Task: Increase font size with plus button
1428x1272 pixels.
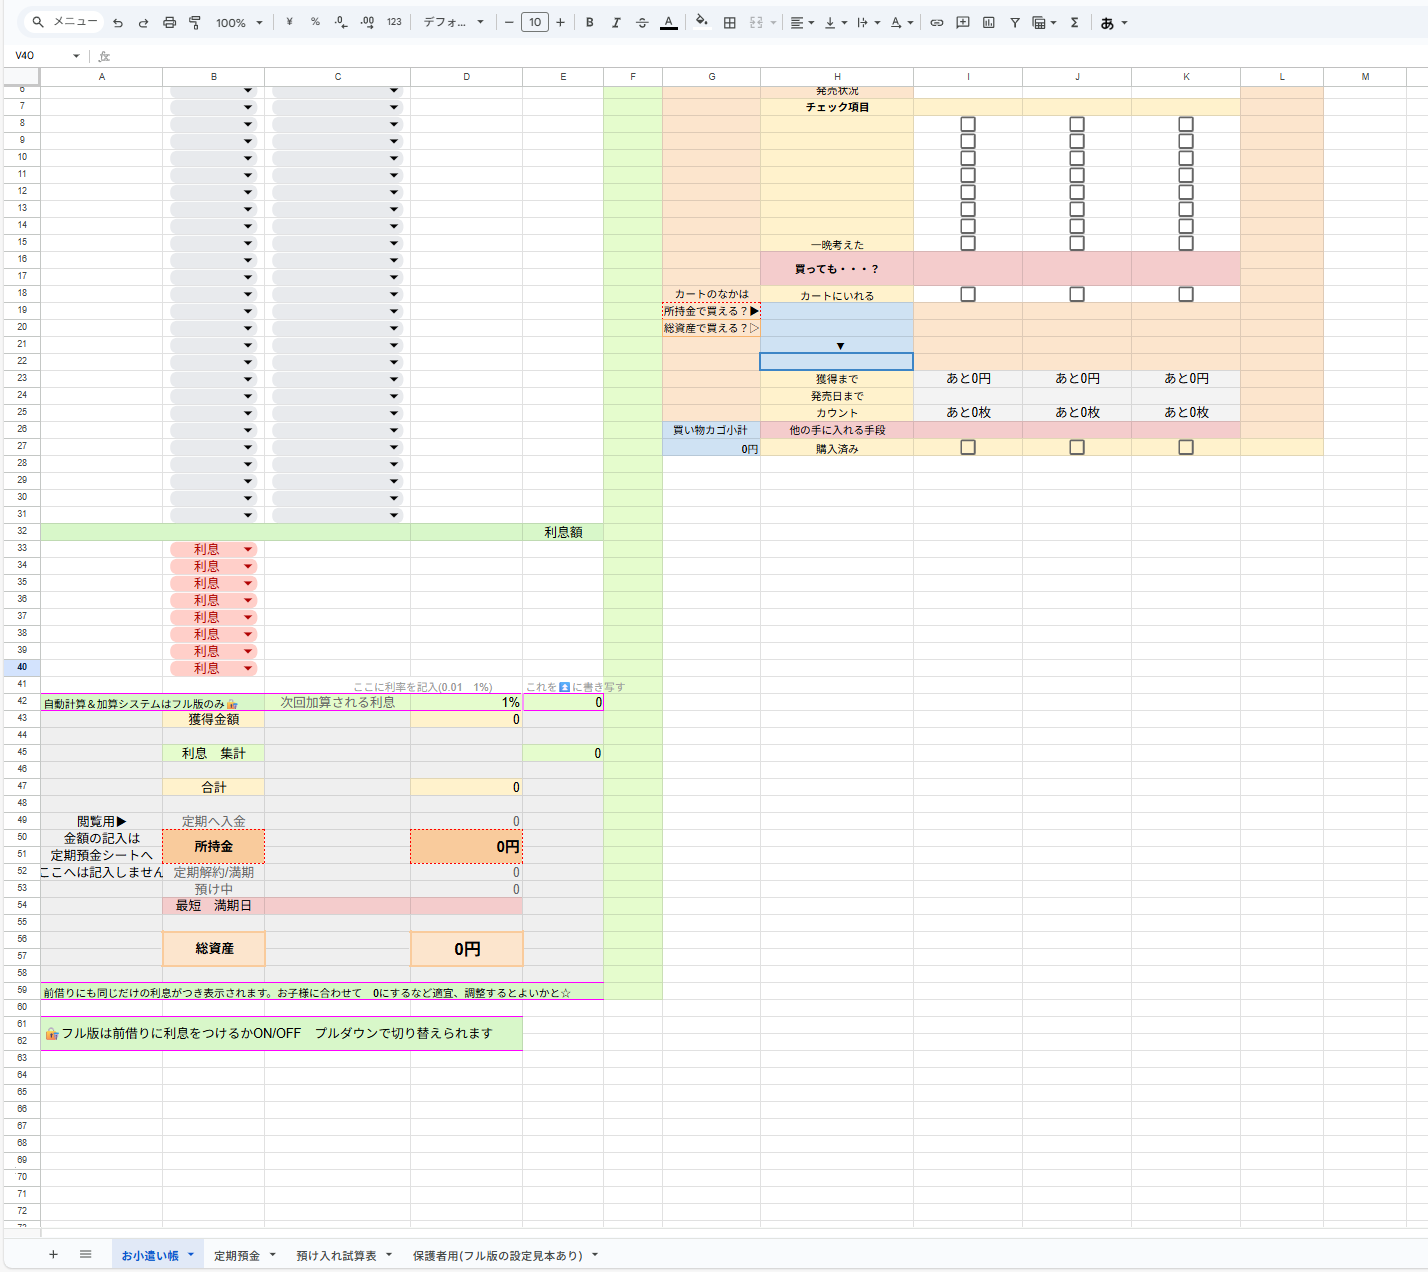Action: (x=560, y=23)
